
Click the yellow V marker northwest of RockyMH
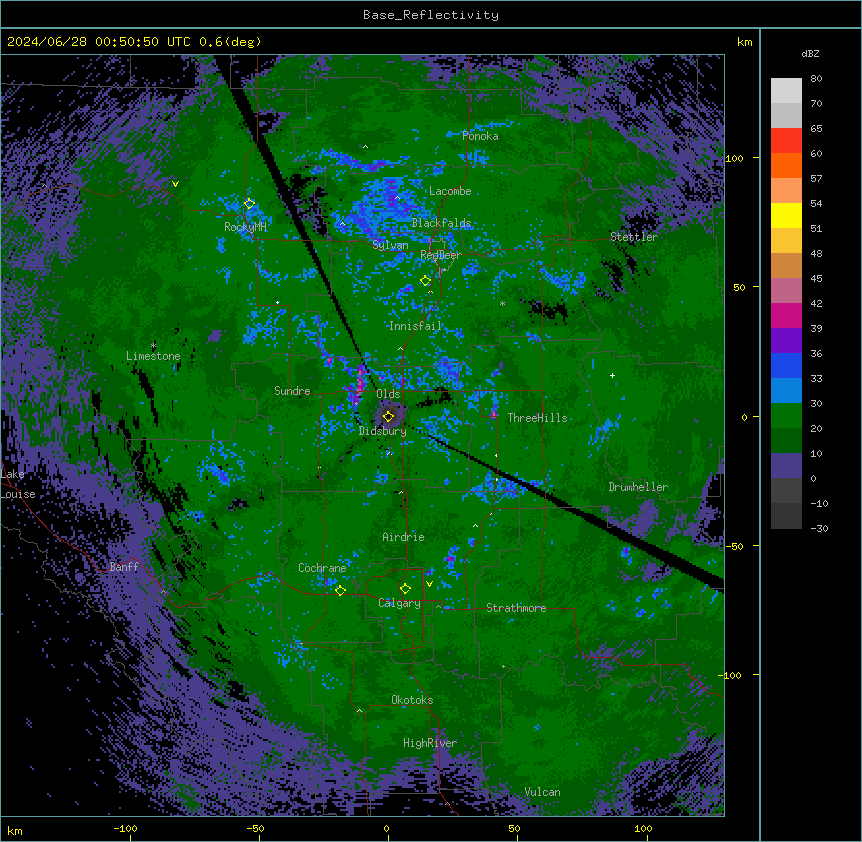pos(175,184)
